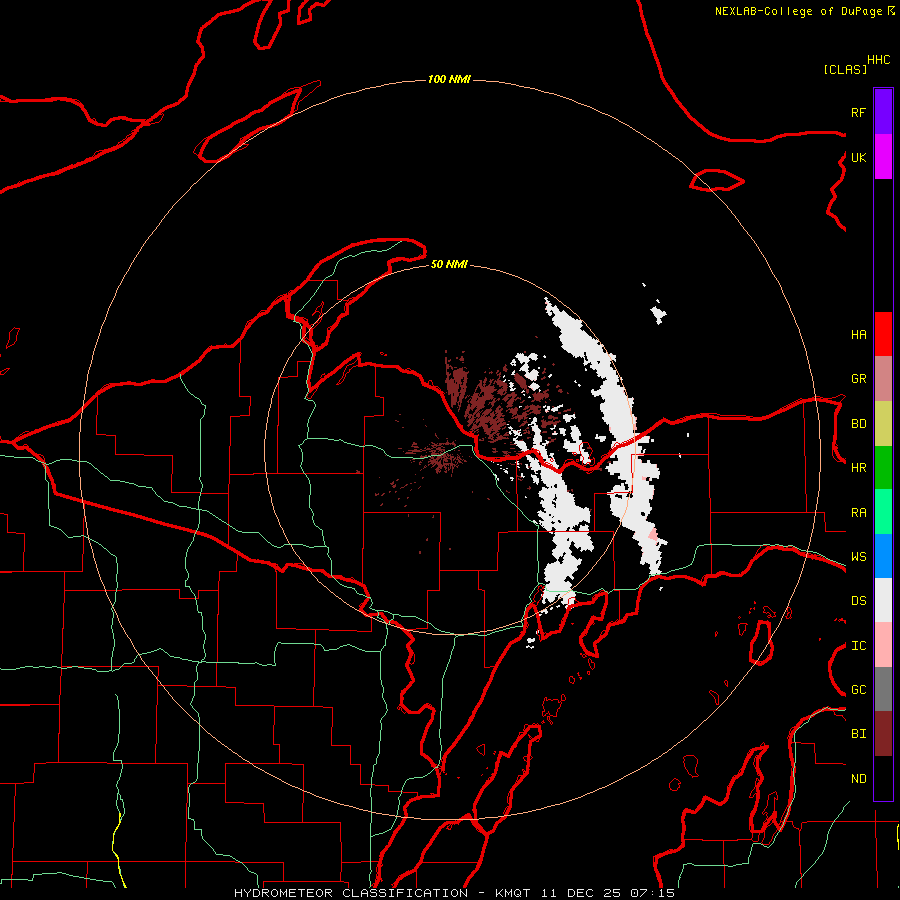The height and width of the screenshot is (900, 900).
Task: Click the UK magenta legend swatch
Action: tap(883, 157)
